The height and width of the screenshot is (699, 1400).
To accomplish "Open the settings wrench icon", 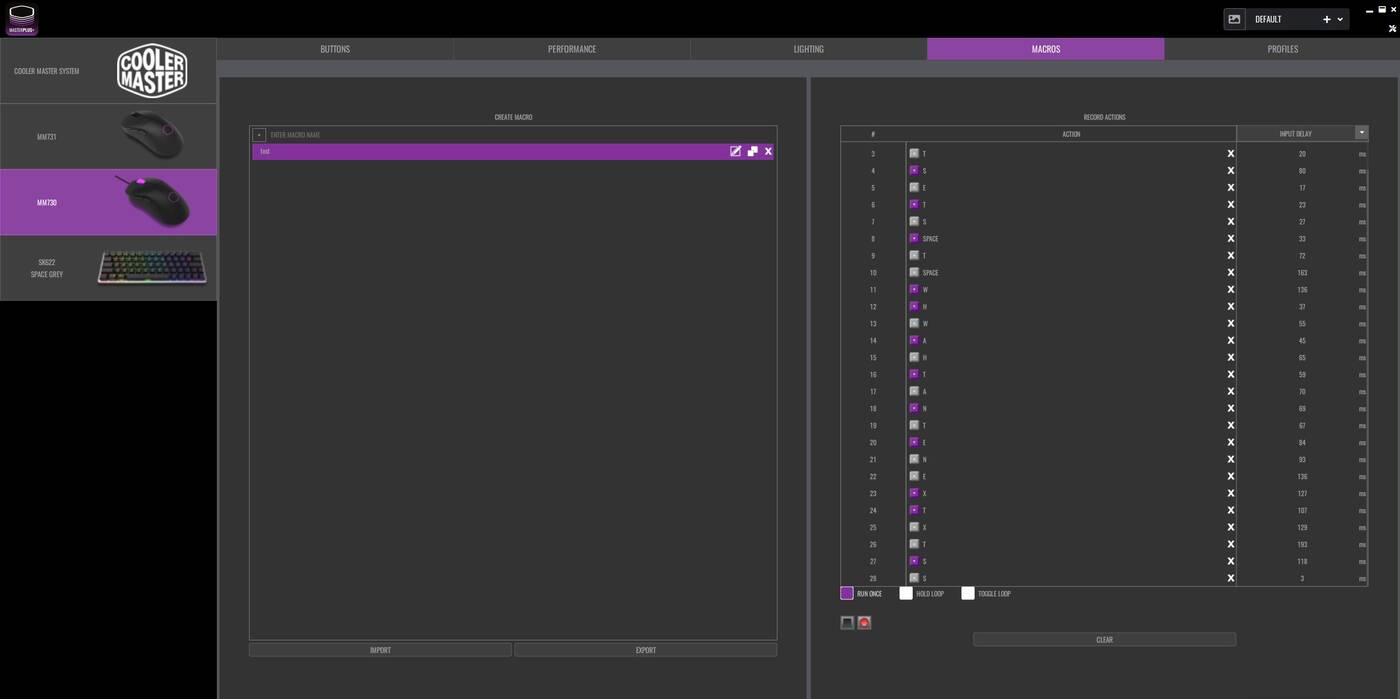I will [1392, 29].
